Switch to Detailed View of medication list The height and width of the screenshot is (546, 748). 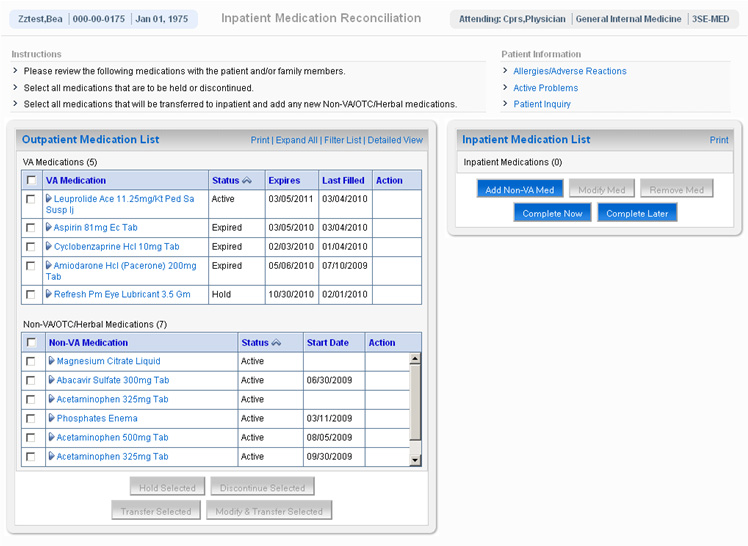coord(395,140)
